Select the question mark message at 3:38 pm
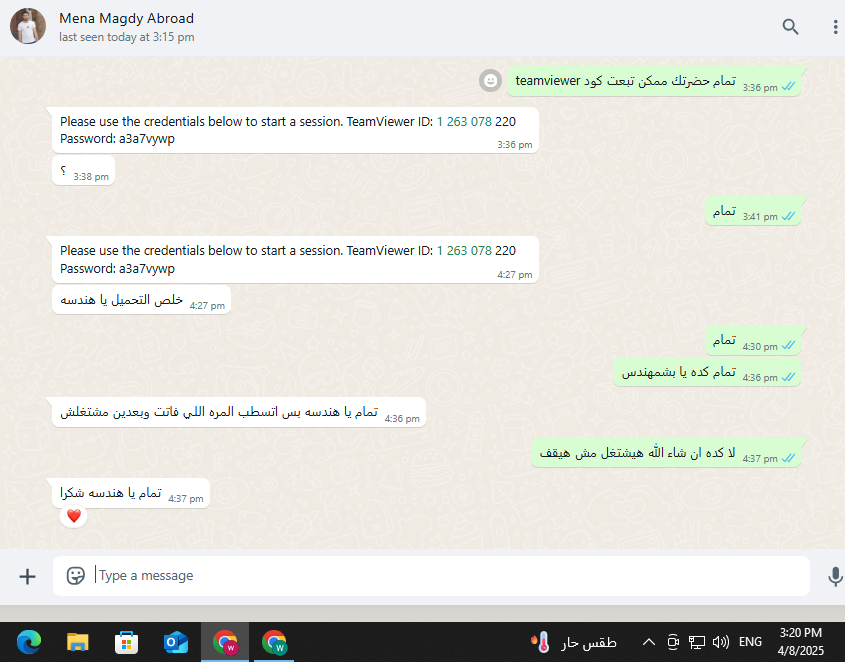Image resolution: width=845 pixels, height=662 pixels. (84, 171)
